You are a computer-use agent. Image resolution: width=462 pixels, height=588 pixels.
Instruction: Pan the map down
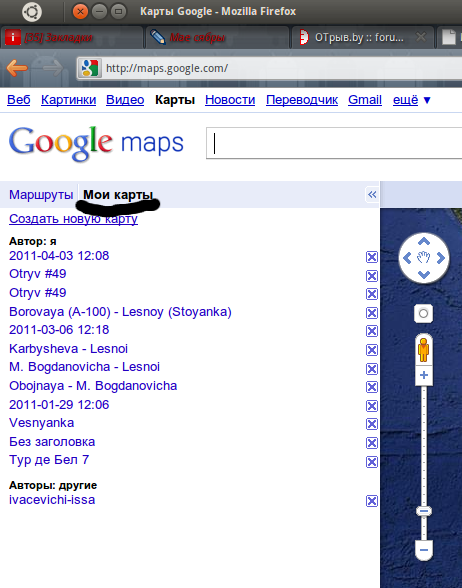pyautogui.click(x=424, y=275)
